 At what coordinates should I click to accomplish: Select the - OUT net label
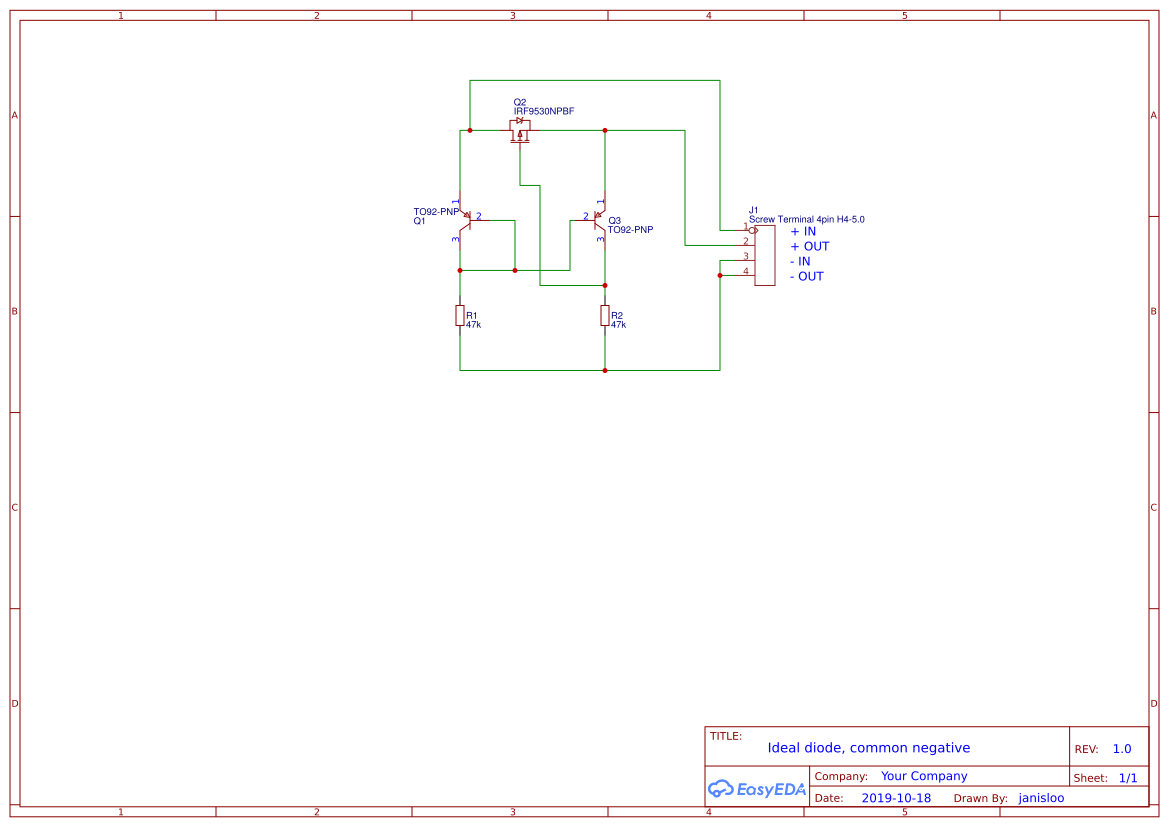click(807, 276)
